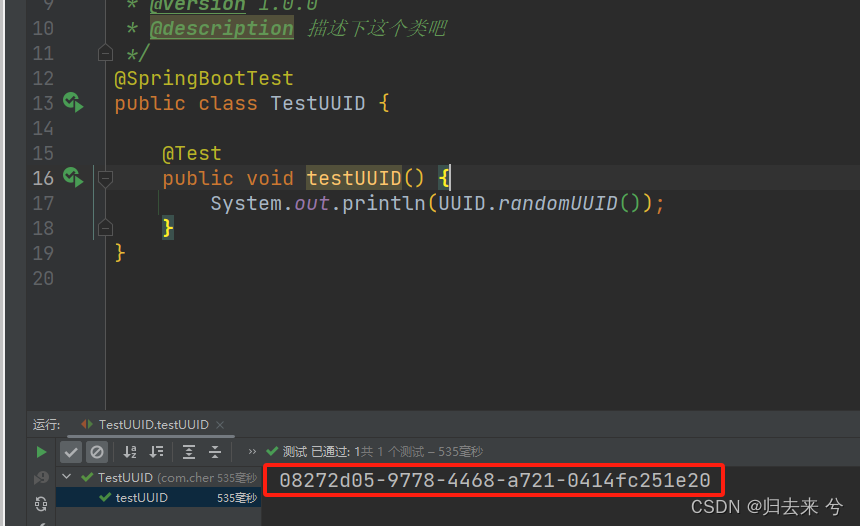This screenshot has height=526, width=860.
Task: Click the tests passed status message
Action: tap(382, 452)
